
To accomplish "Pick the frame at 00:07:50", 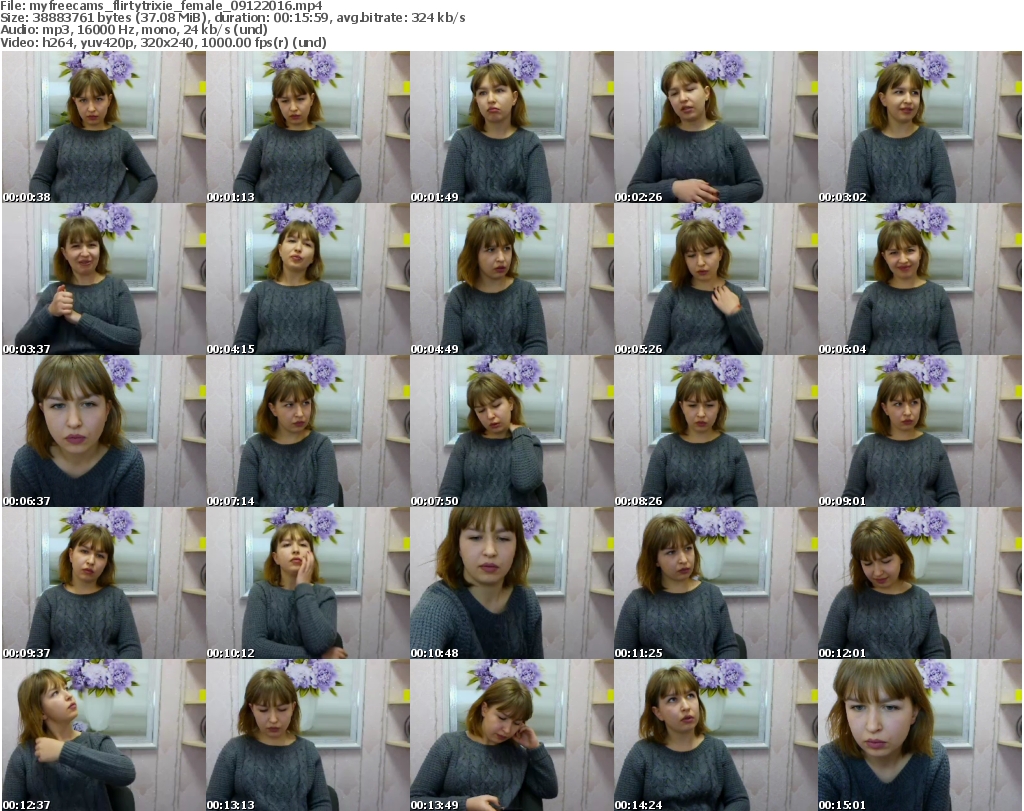I will (x=511, y=431).
